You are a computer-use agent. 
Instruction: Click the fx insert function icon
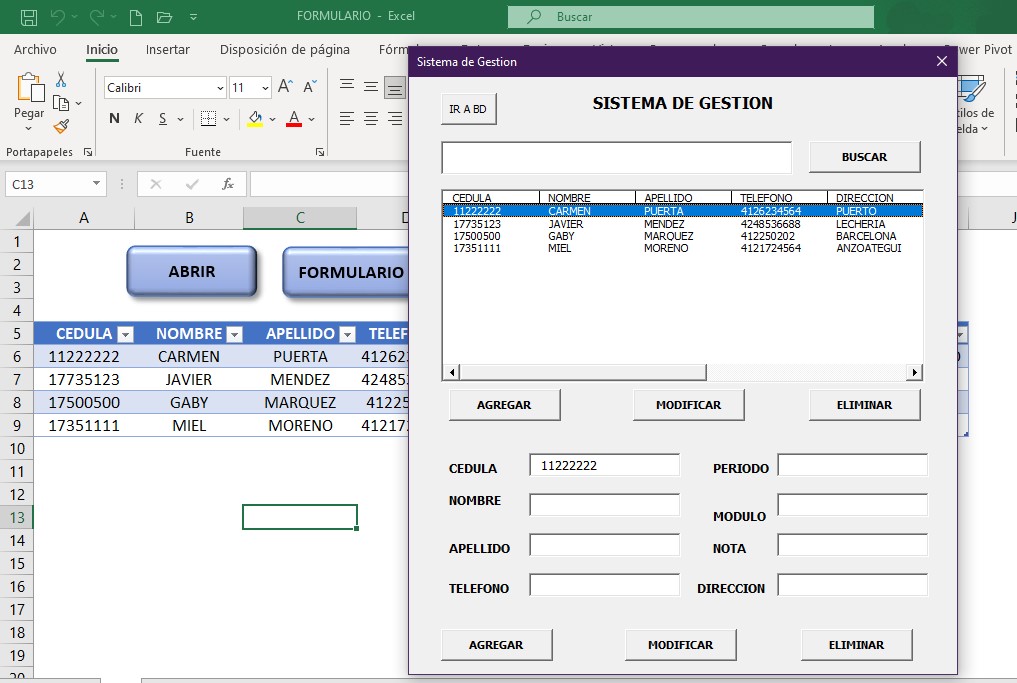(x=228, y=184)
